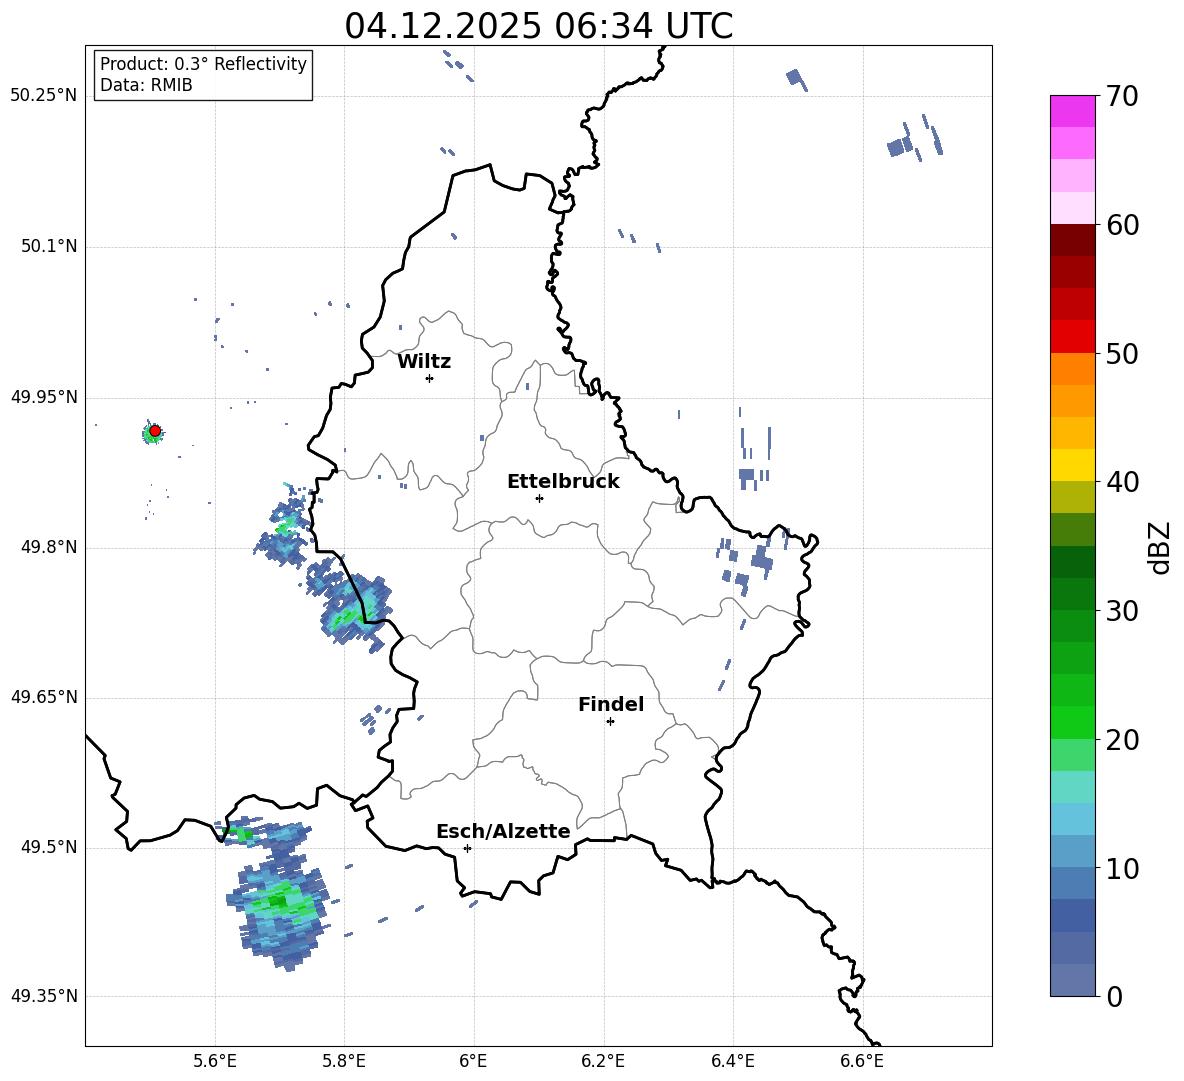The width and height of the screenshot is (1184, 1081).
Task: Click the colorbar tick label 40
Action: (x=1122, y=482)
